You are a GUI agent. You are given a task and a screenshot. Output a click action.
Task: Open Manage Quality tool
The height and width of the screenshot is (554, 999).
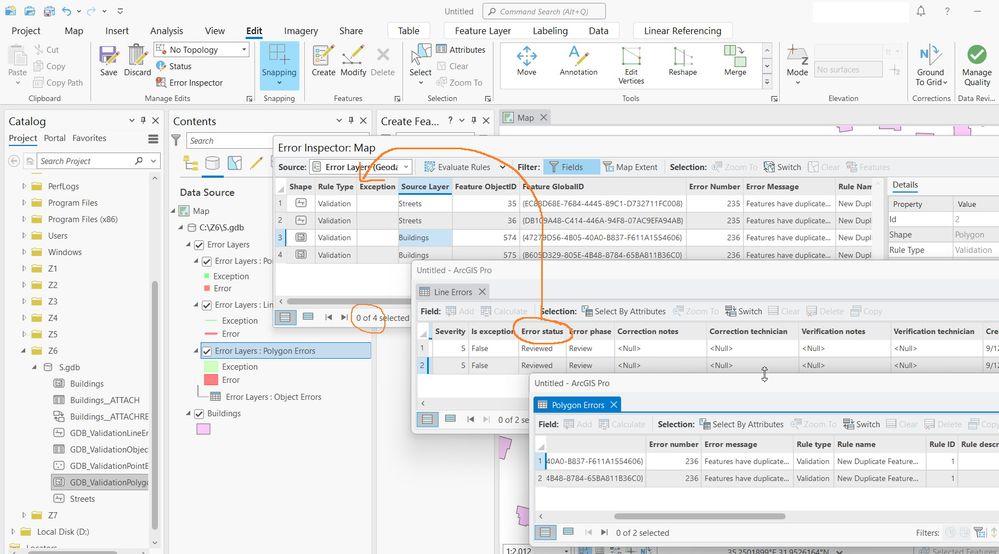pos(977,65)
